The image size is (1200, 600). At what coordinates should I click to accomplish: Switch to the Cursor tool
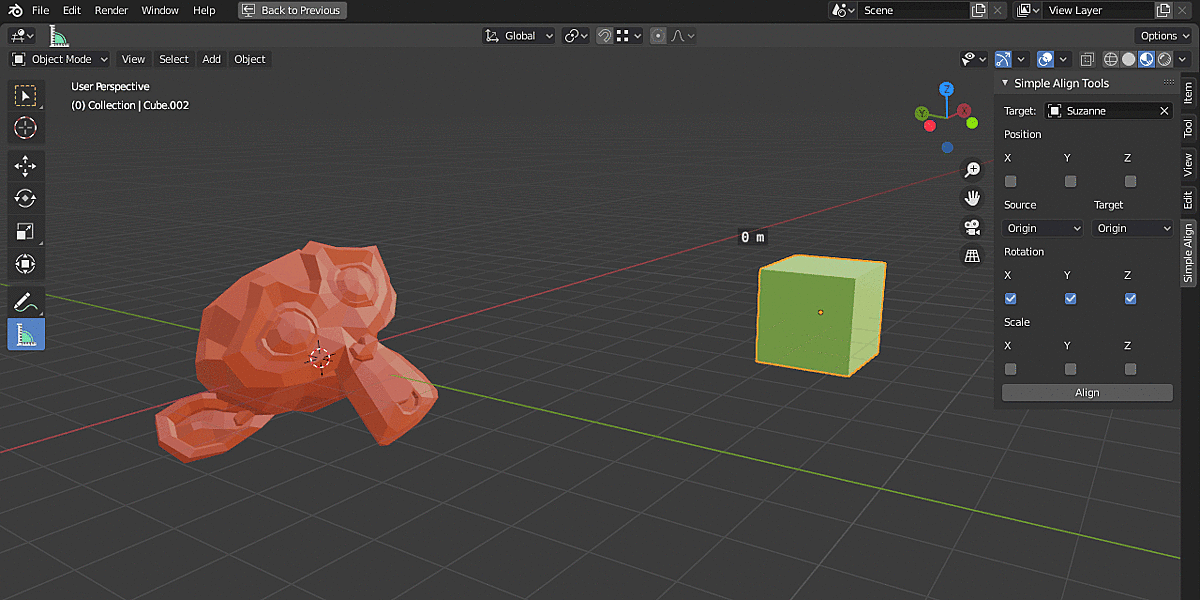point(26,128)
